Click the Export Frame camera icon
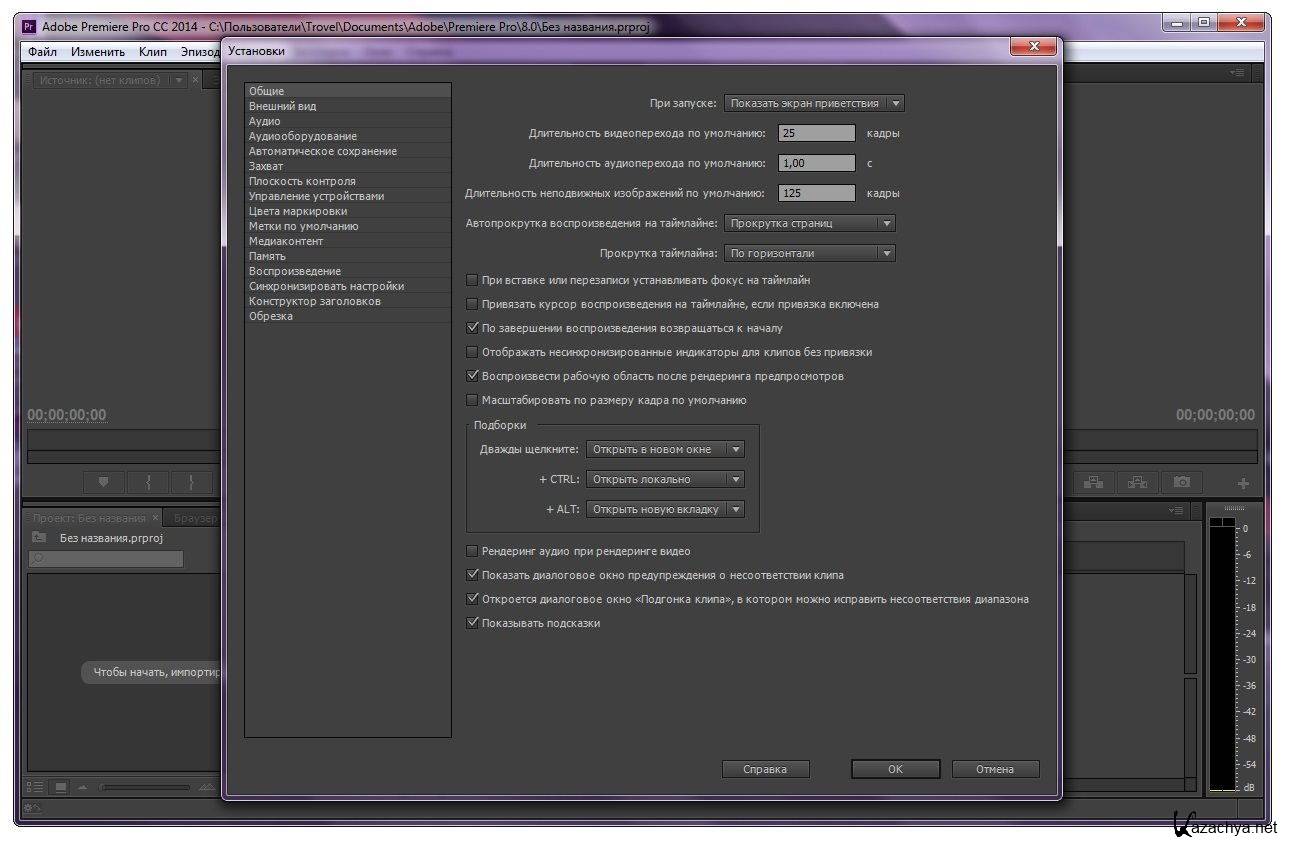Image resolution: width=1289 pixels, height=846 pixels. click(x=1182, y=482)
